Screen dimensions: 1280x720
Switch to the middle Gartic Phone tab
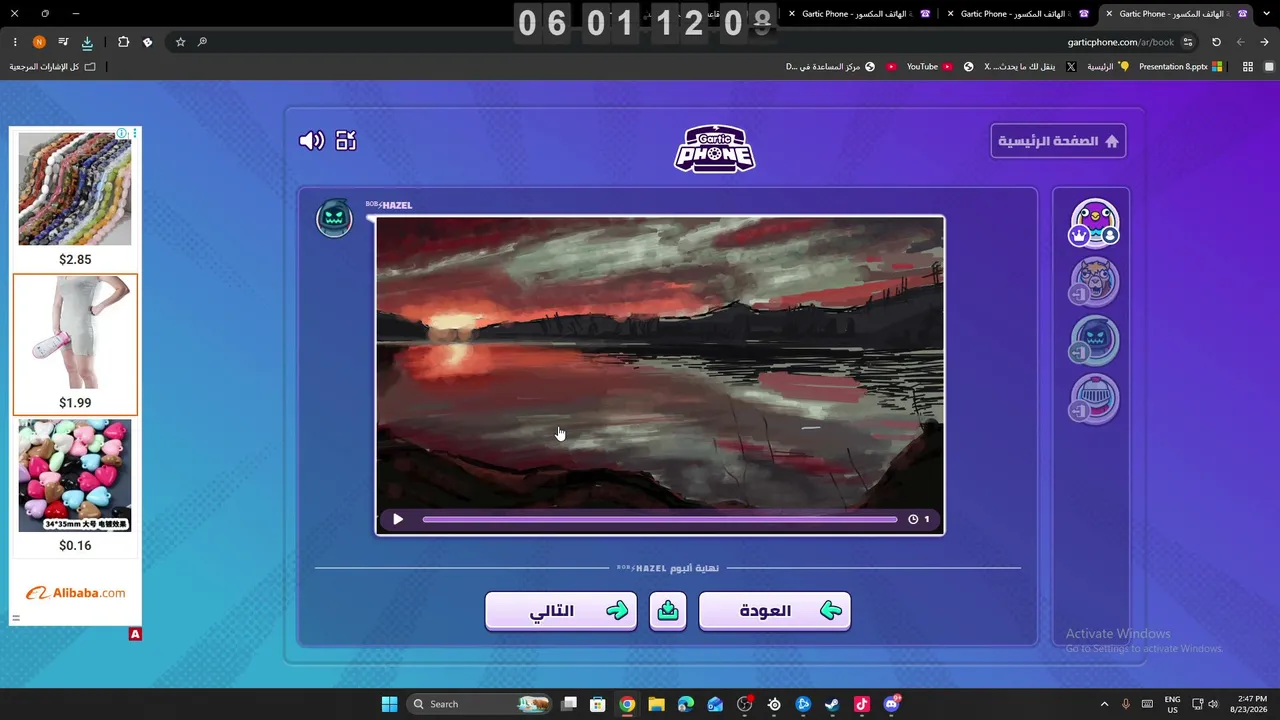tap(1019, 14)
